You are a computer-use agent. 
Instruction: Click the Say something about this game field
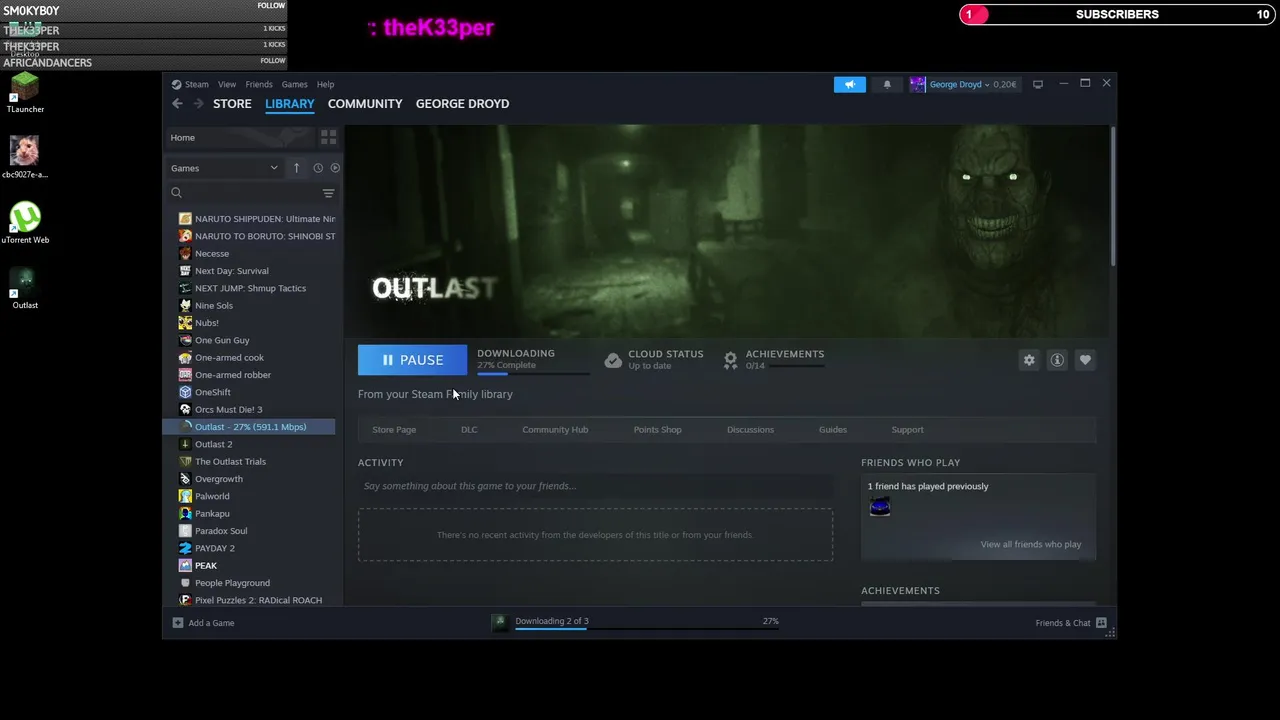(595, 486)
